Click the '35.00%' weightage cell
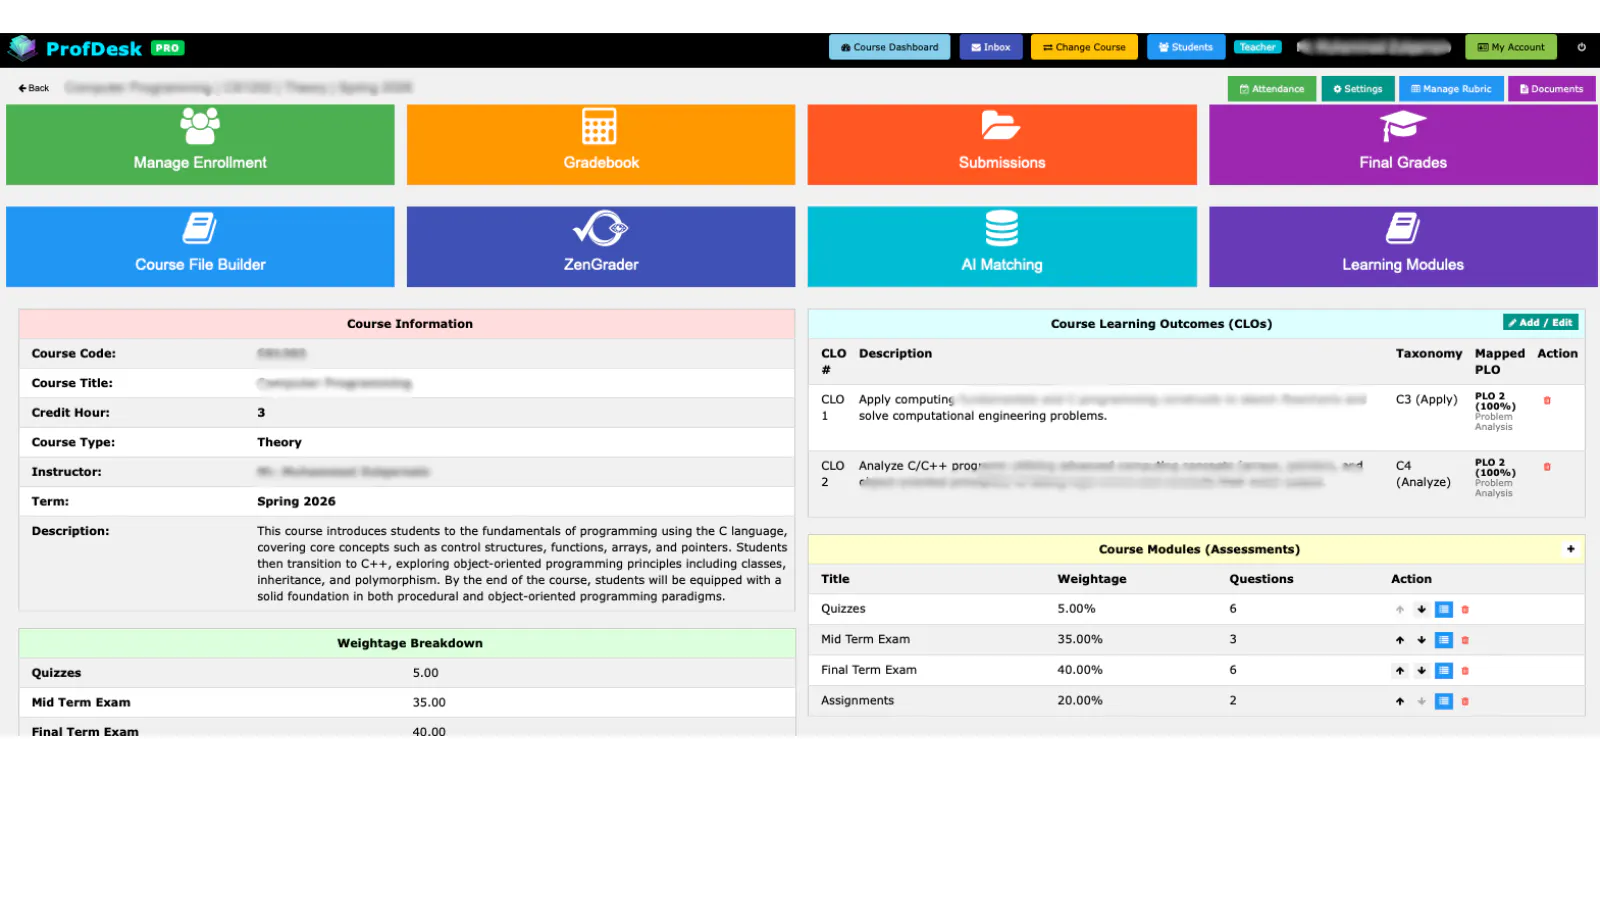The width and height of the screenshot is (1600, 900). click(x=1080, y=640)
